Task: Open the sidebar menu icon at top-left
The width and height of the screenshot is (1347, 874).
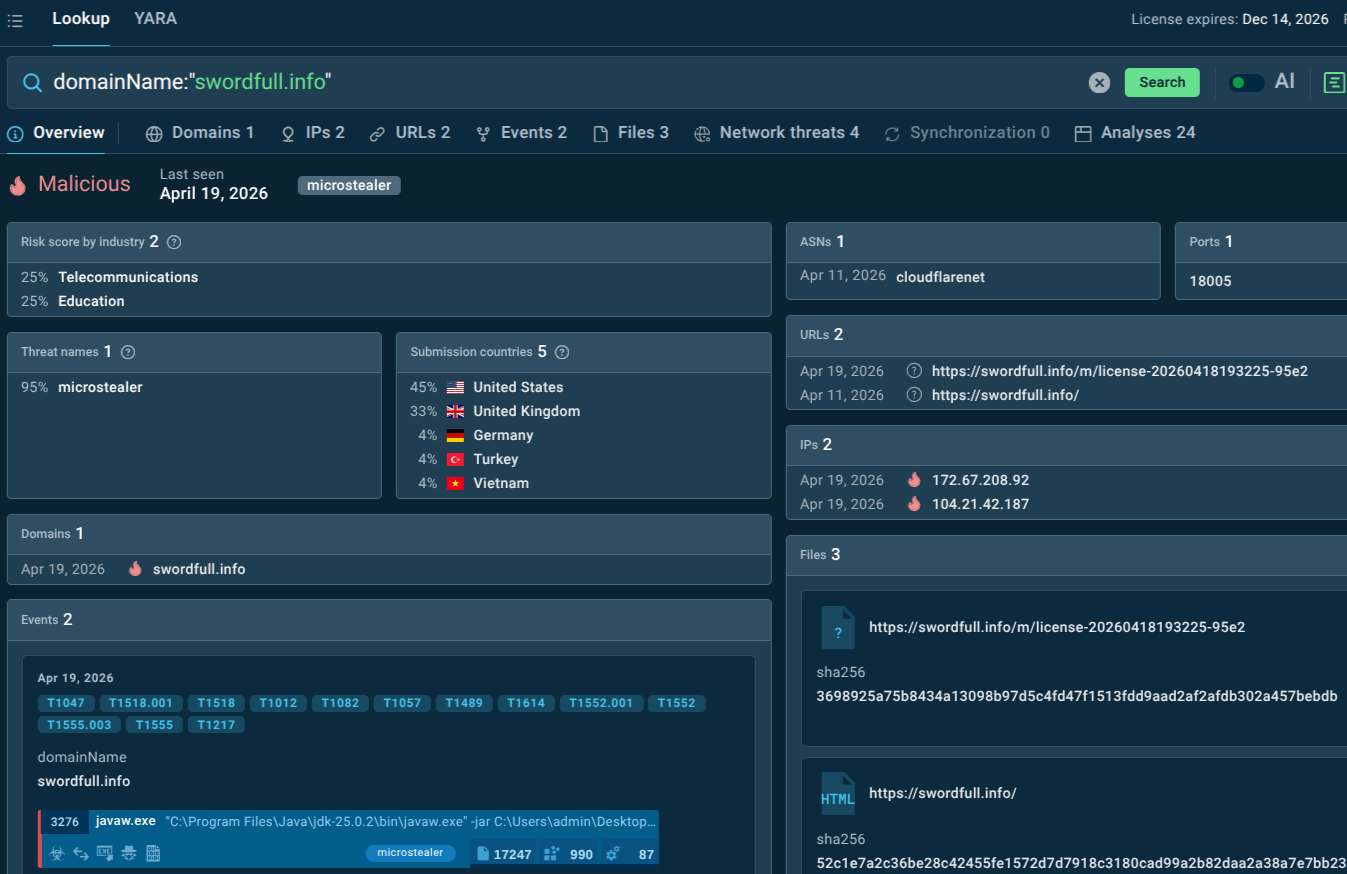Action: point(15,20)
